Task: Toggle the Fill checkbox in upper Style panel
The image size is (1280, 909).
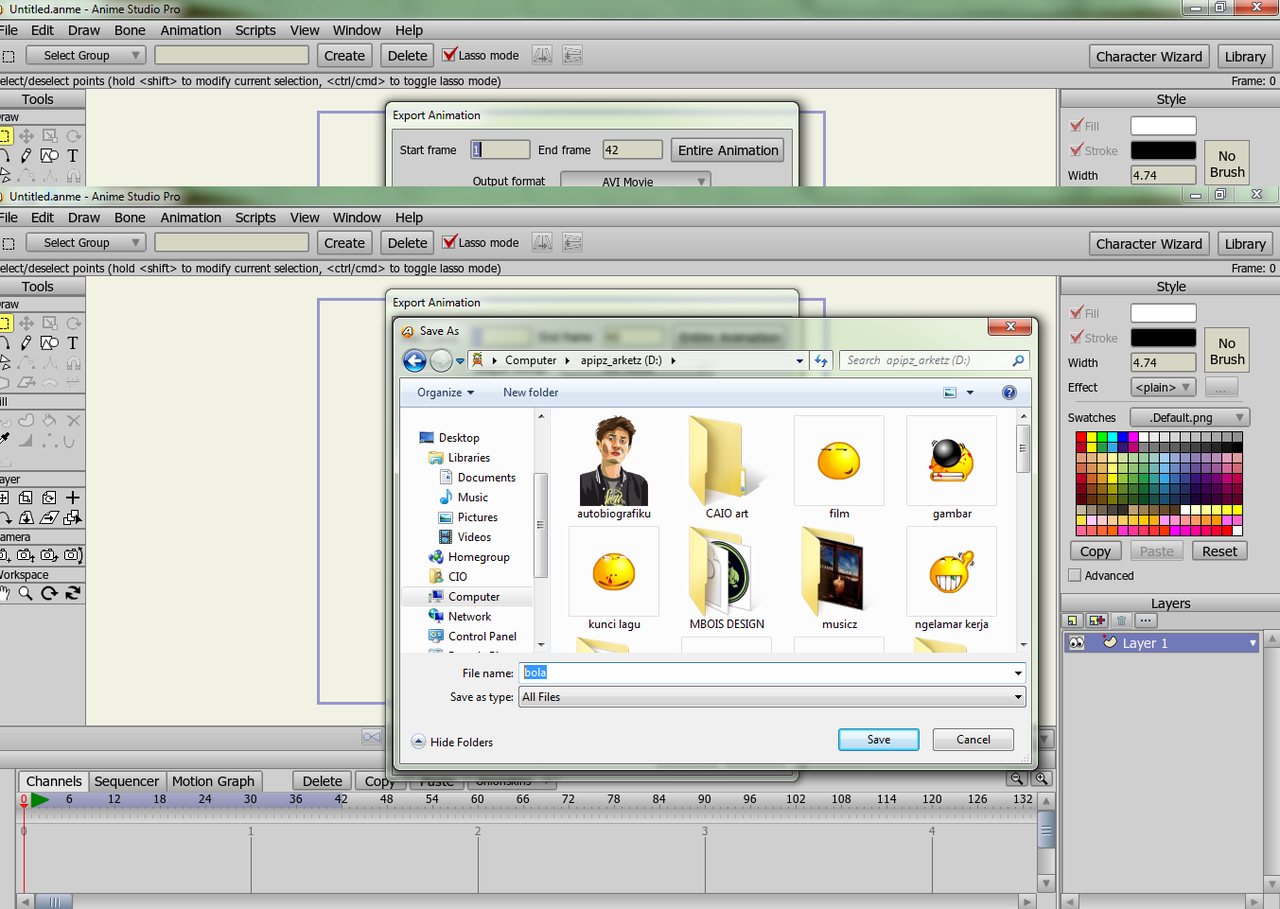Action: coord(1077,126)
